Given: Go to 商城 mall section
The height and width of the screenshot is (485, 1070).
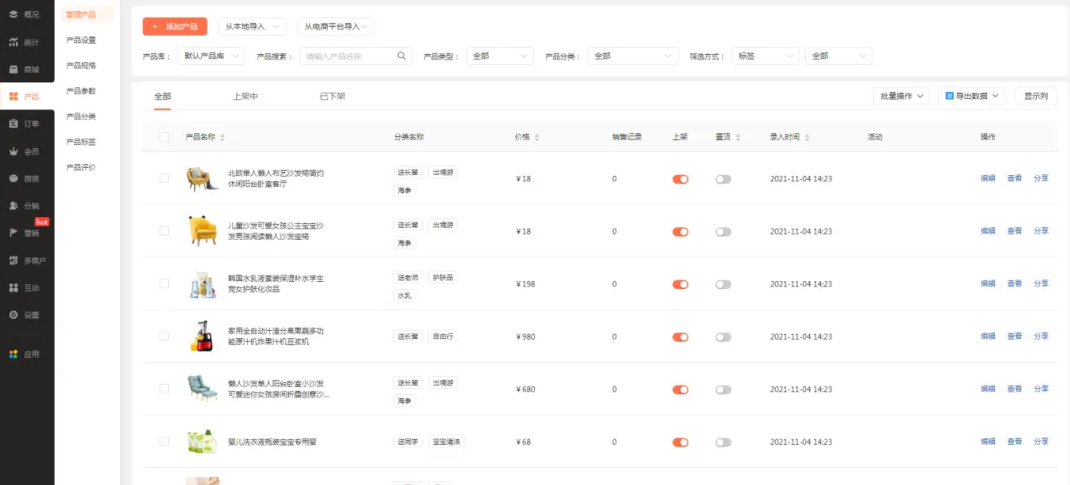Looking at the screenshot, I should point(26,70).
